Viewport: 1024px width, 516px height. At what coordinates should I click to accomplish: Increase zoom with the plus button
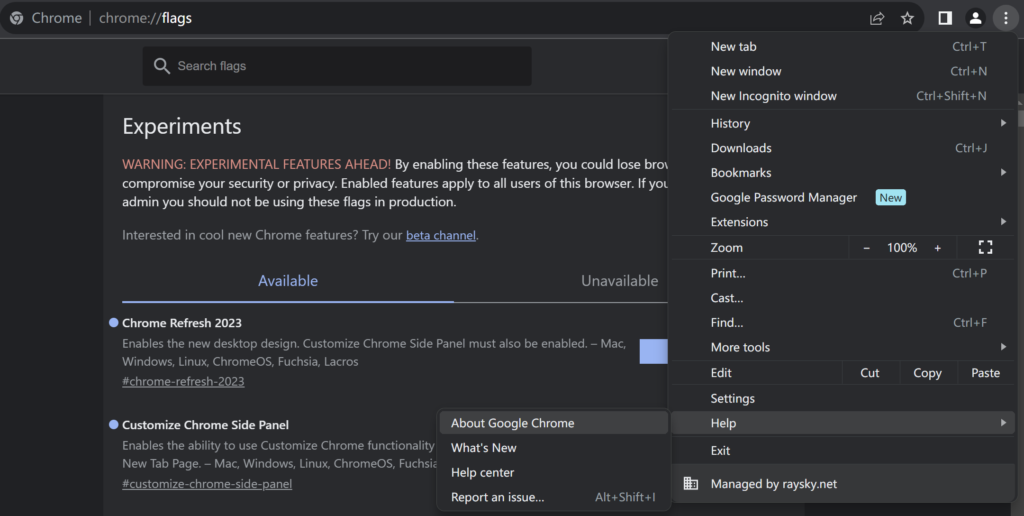point(937,247)
